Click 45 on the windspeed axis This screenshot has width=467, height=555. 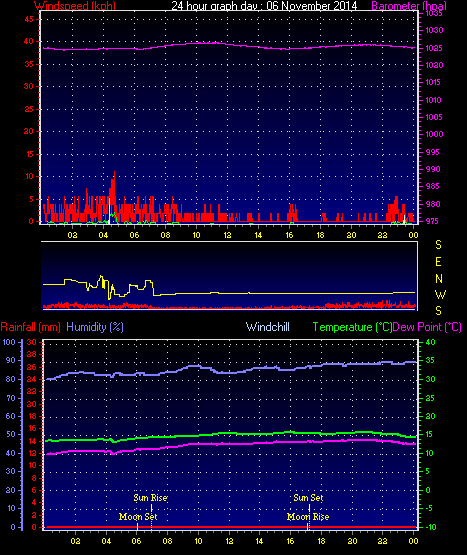tap(29, 19)
